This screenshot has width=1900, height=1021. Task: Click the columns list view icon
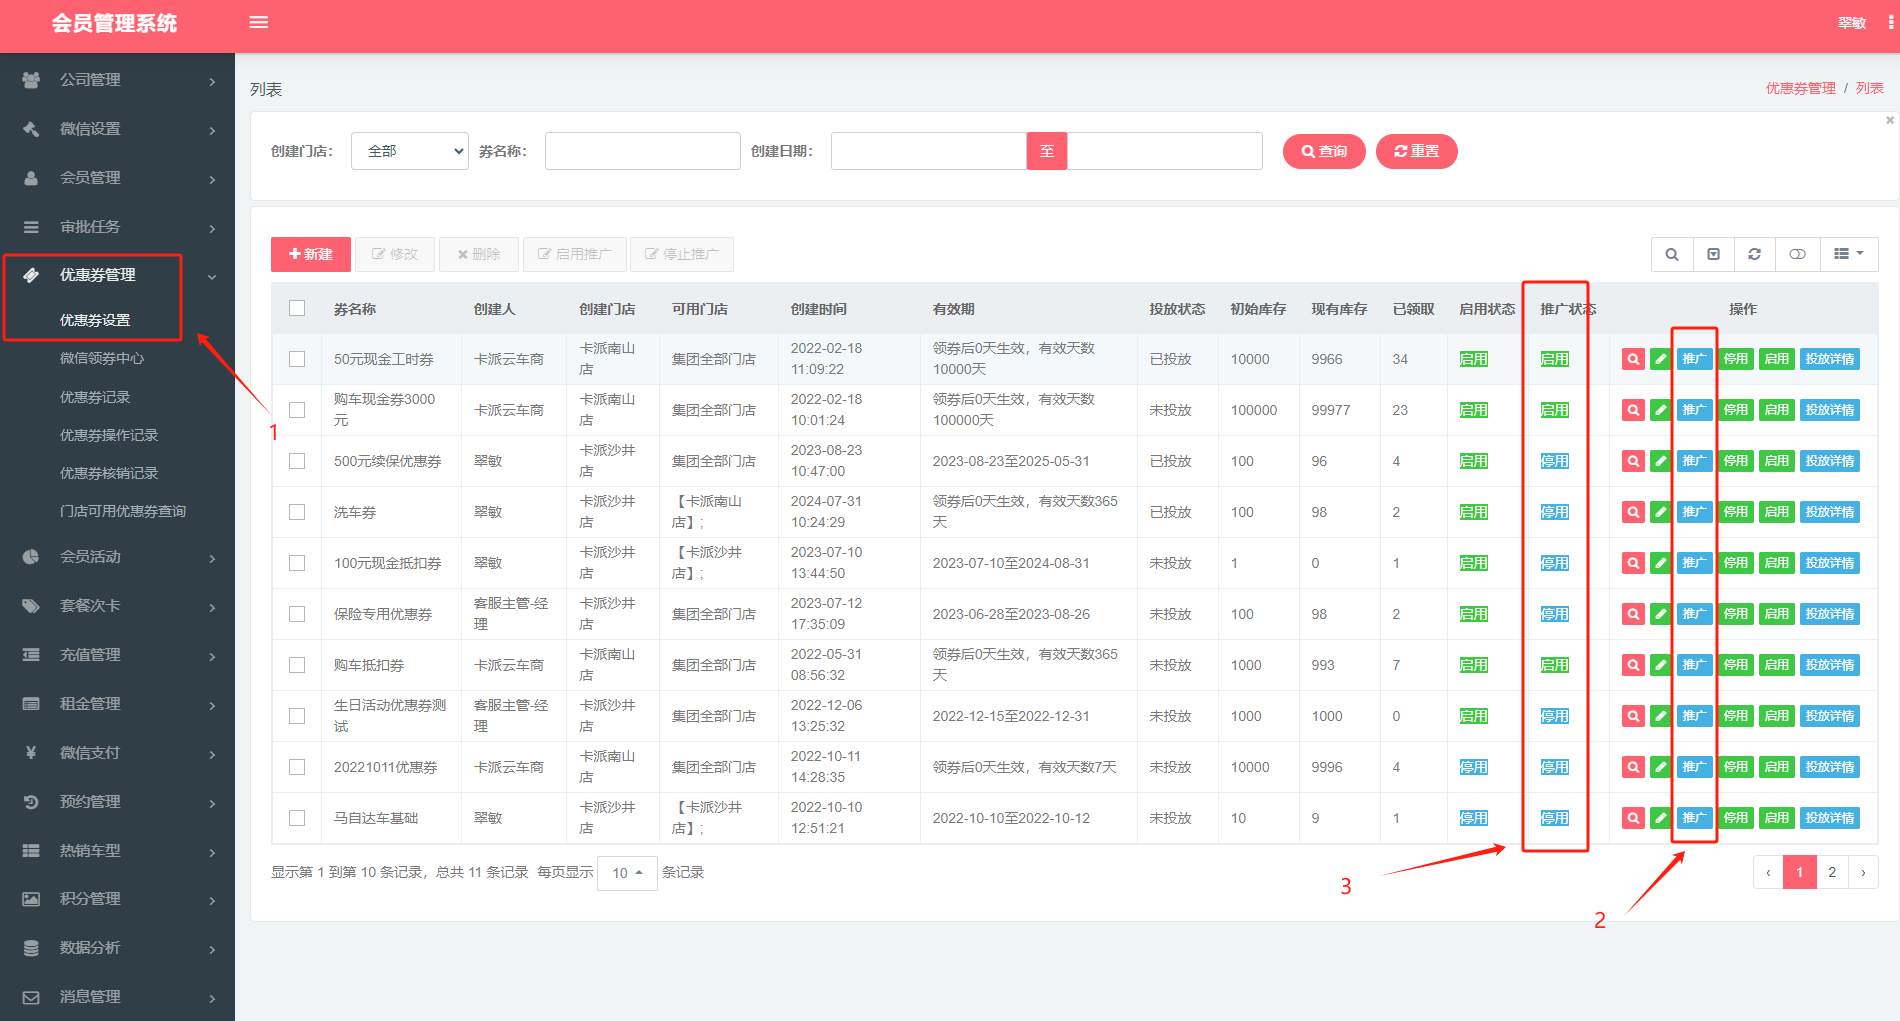click(1848, 254)
